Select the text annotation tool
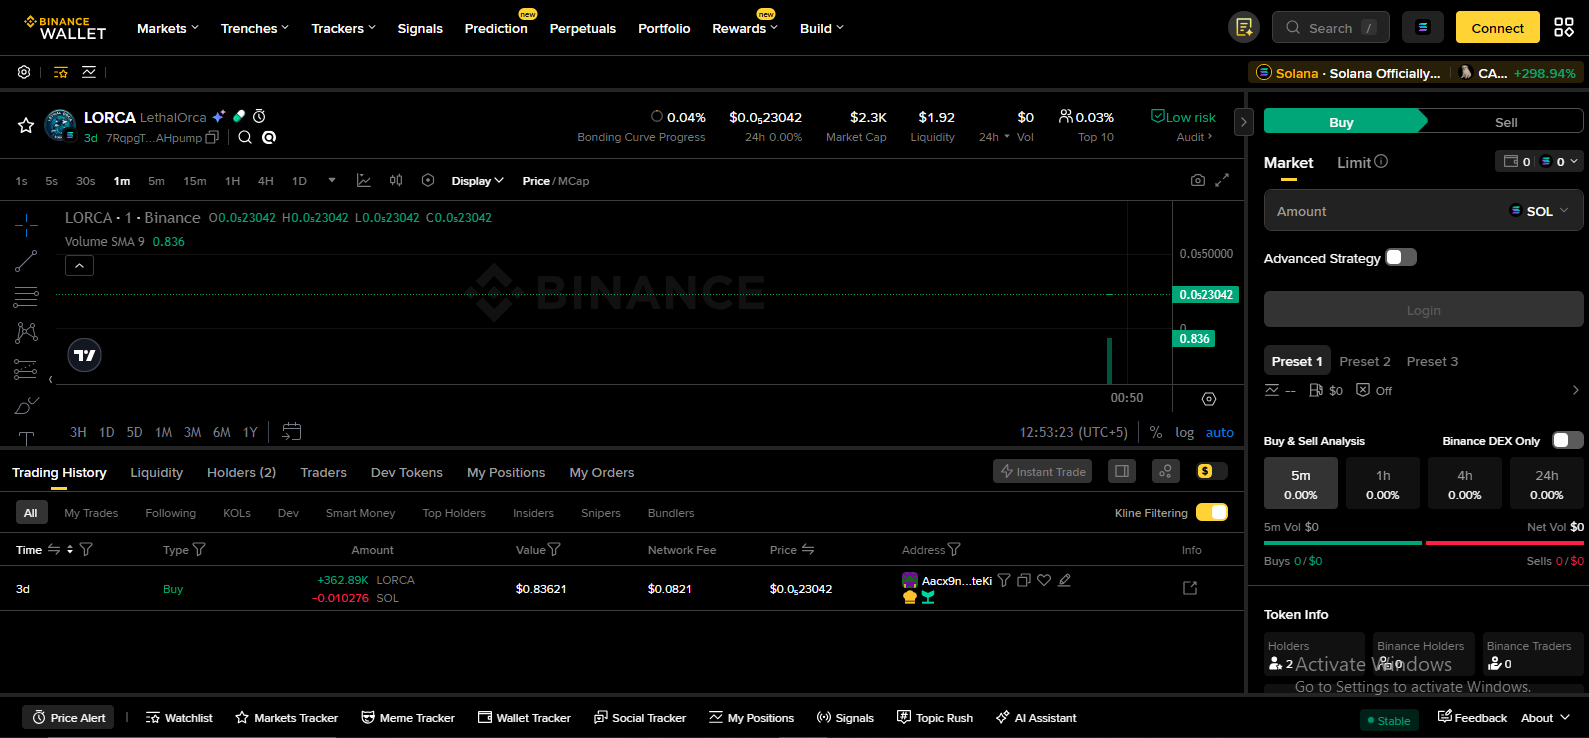This screenshot has width=1589, height=738. tap(26, 438)
